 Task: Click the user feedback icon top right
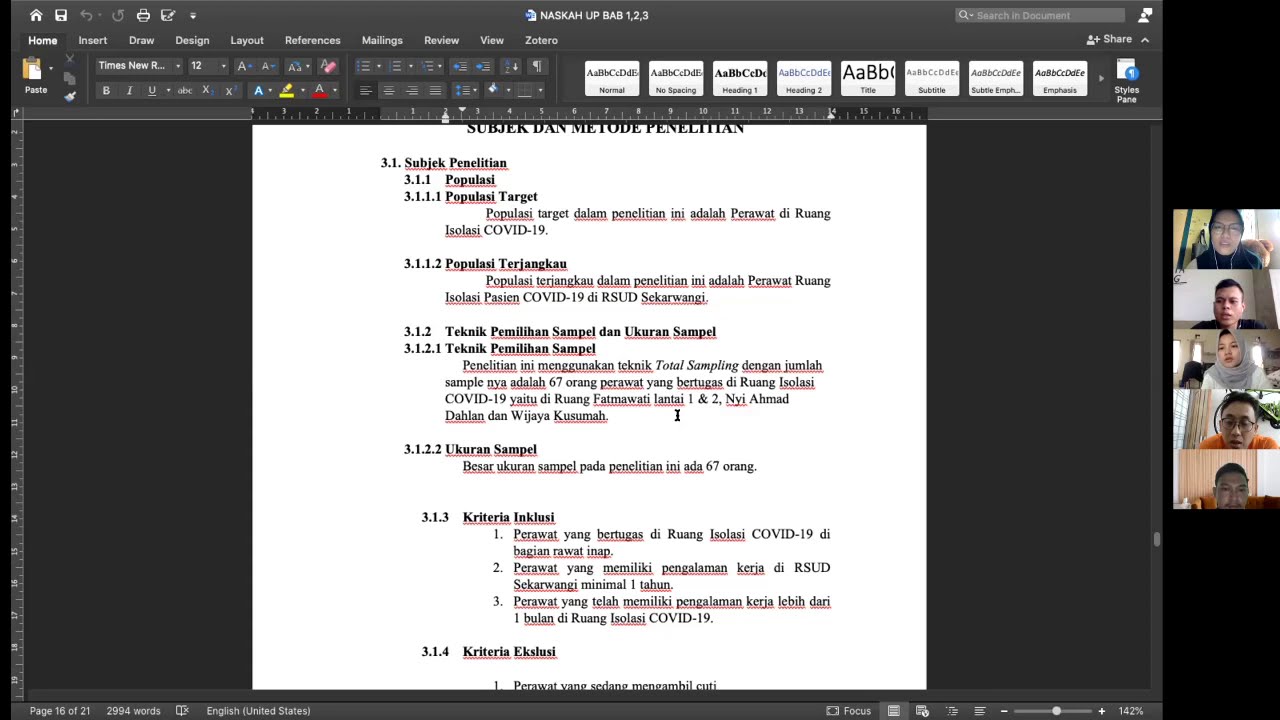click(1145, 15)
